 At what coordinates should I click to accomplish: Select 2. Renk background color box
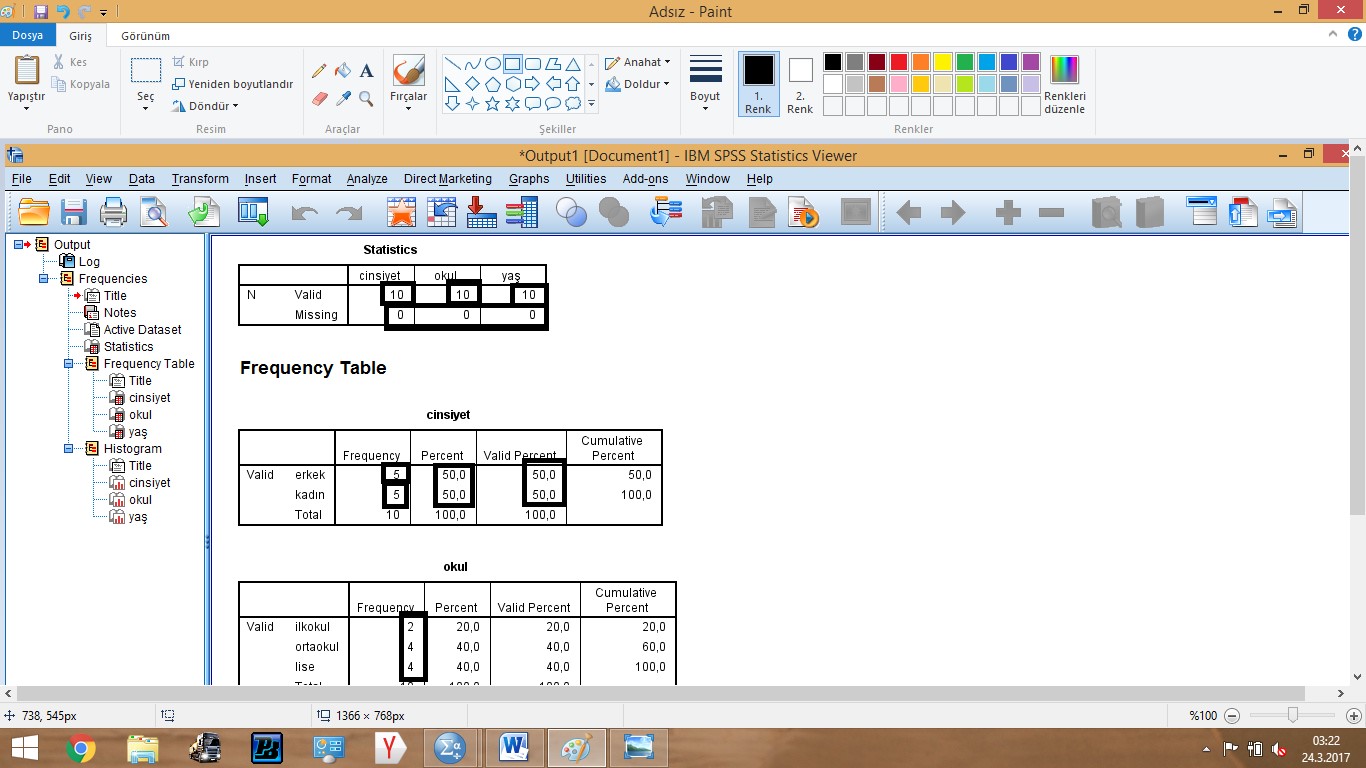coord(800,84)
